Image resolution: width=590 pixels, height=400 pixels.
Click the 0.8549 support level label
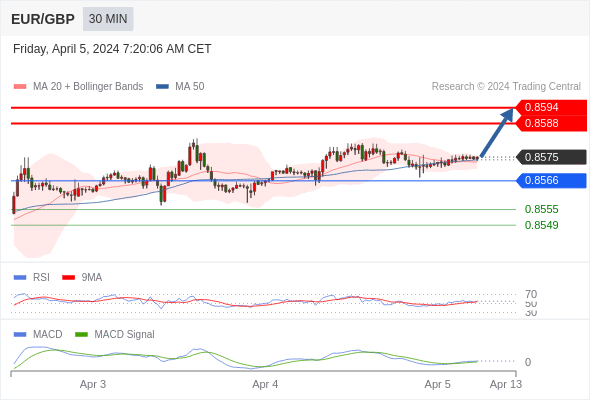coord(541,225)
